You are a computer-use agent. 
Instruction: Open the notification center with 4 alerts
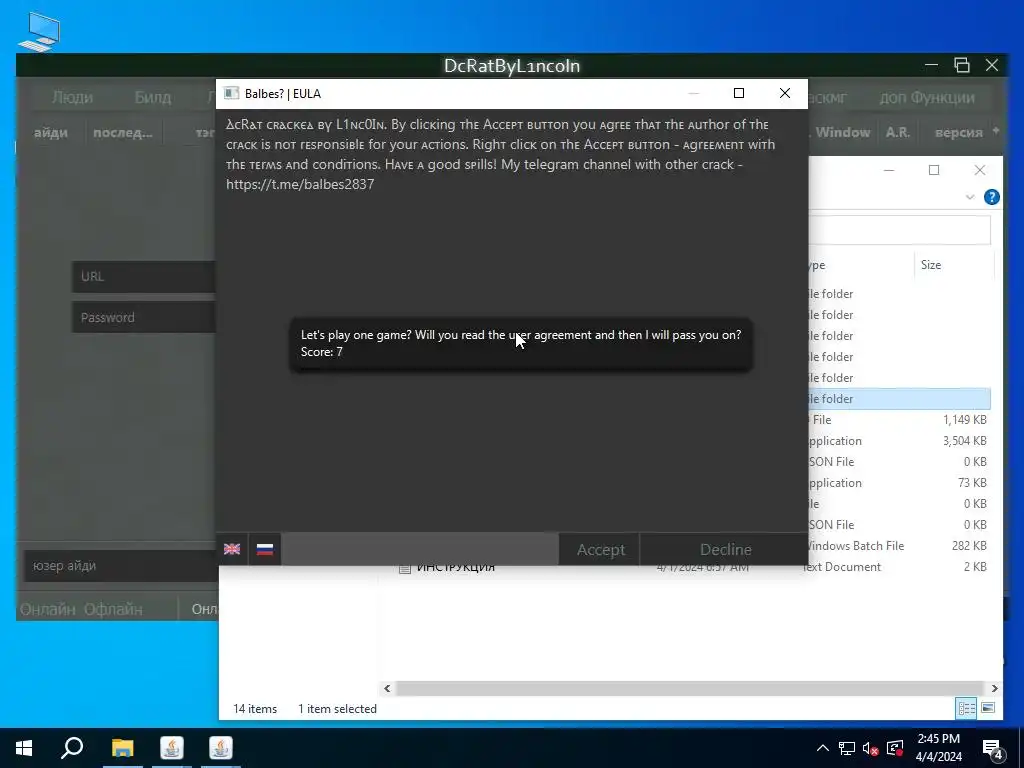tap(993, 748)
